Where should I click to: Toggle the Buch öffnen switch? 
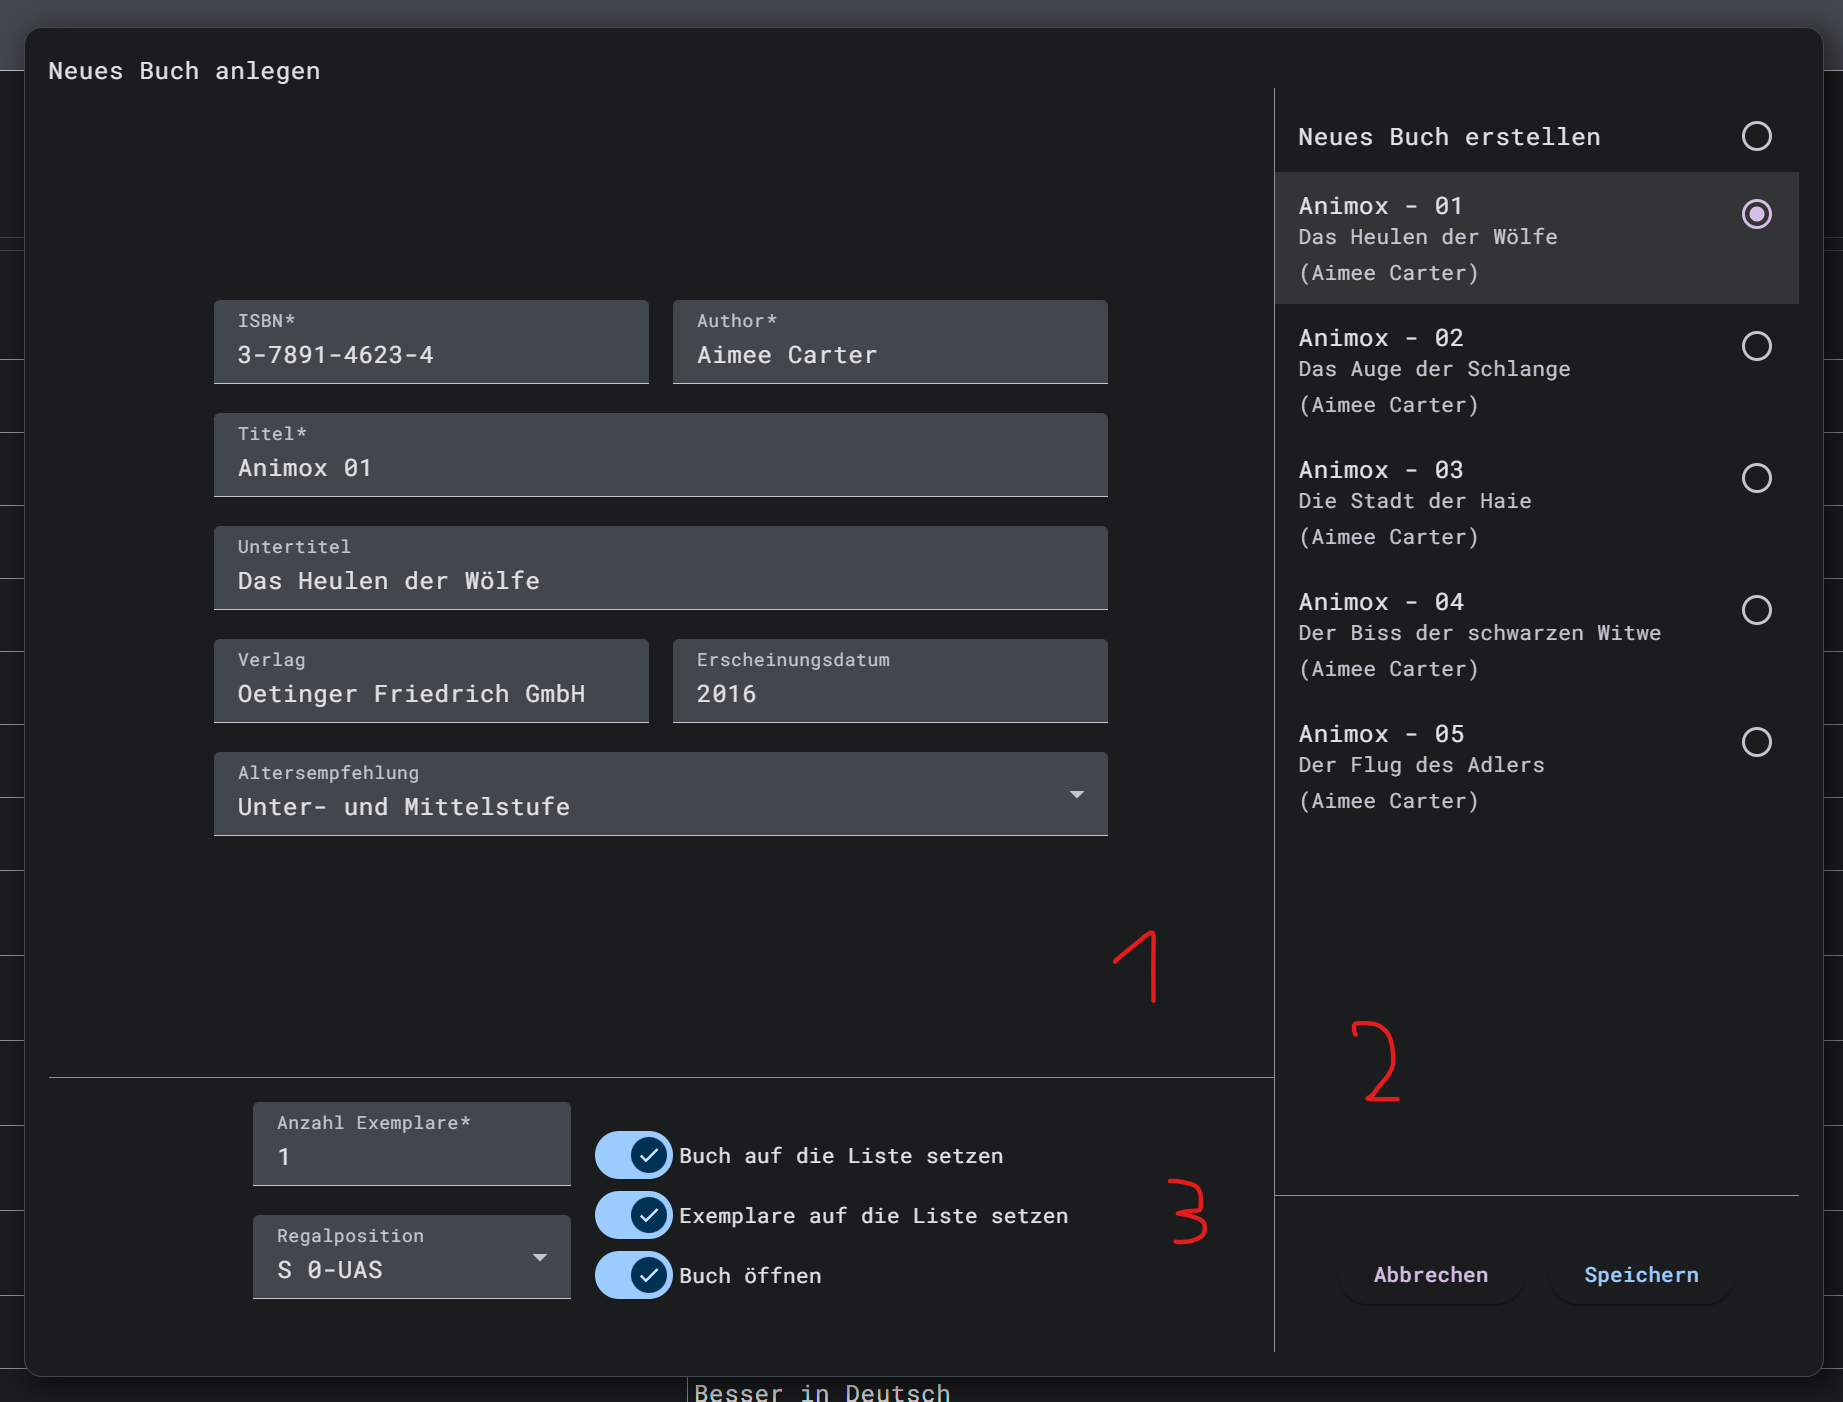(633, 1275)
